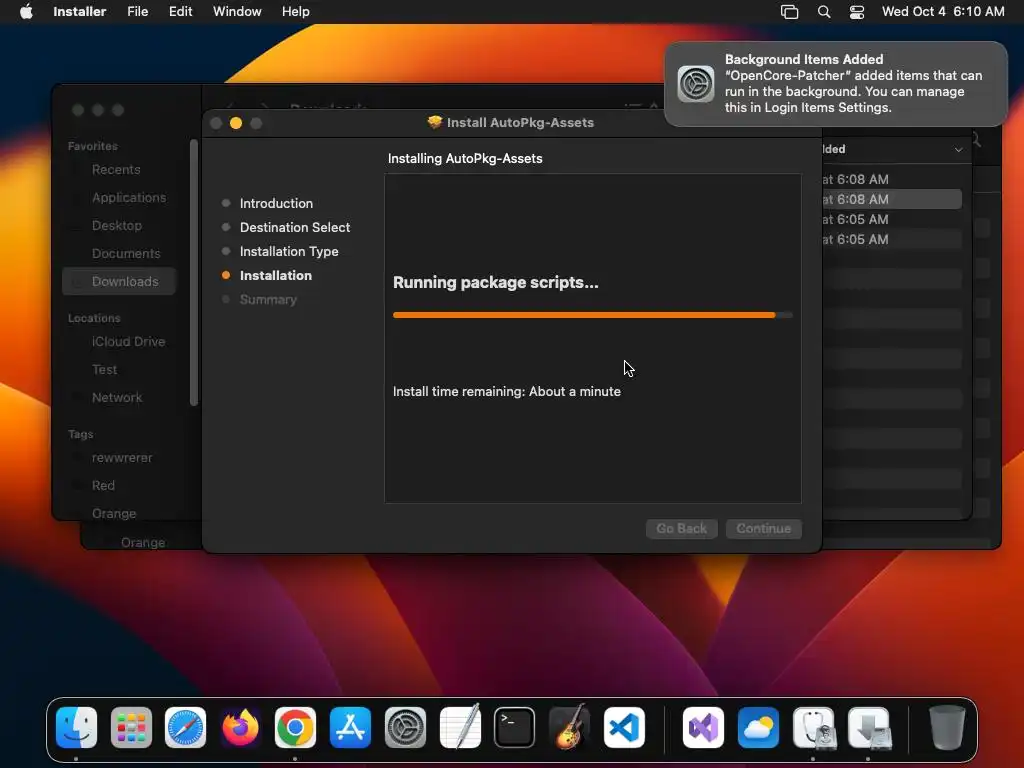Open the File menu
This screenshot has width=1024, height=768.
(138, 12)
